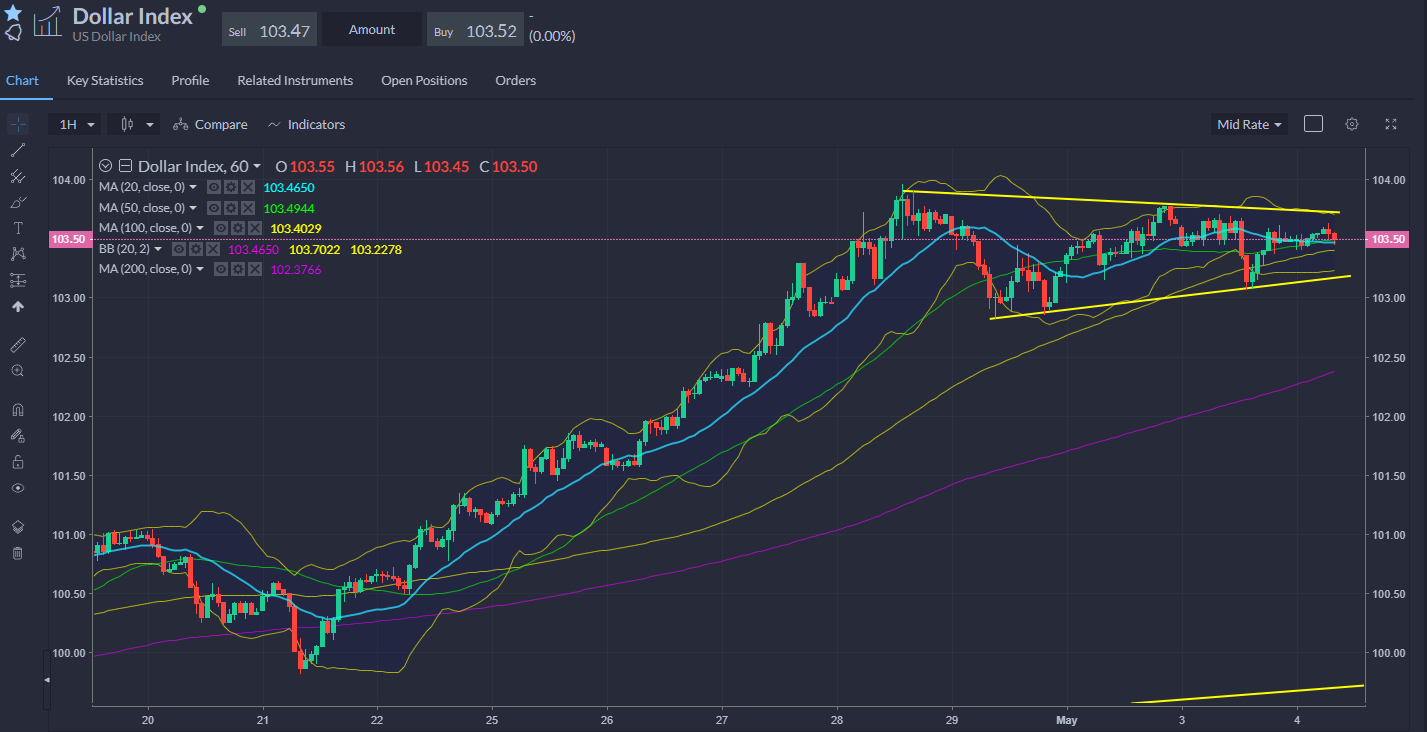Click the zoom-in magnifier tool
This screenshot has width=1427, height=732.
(17, 371)
